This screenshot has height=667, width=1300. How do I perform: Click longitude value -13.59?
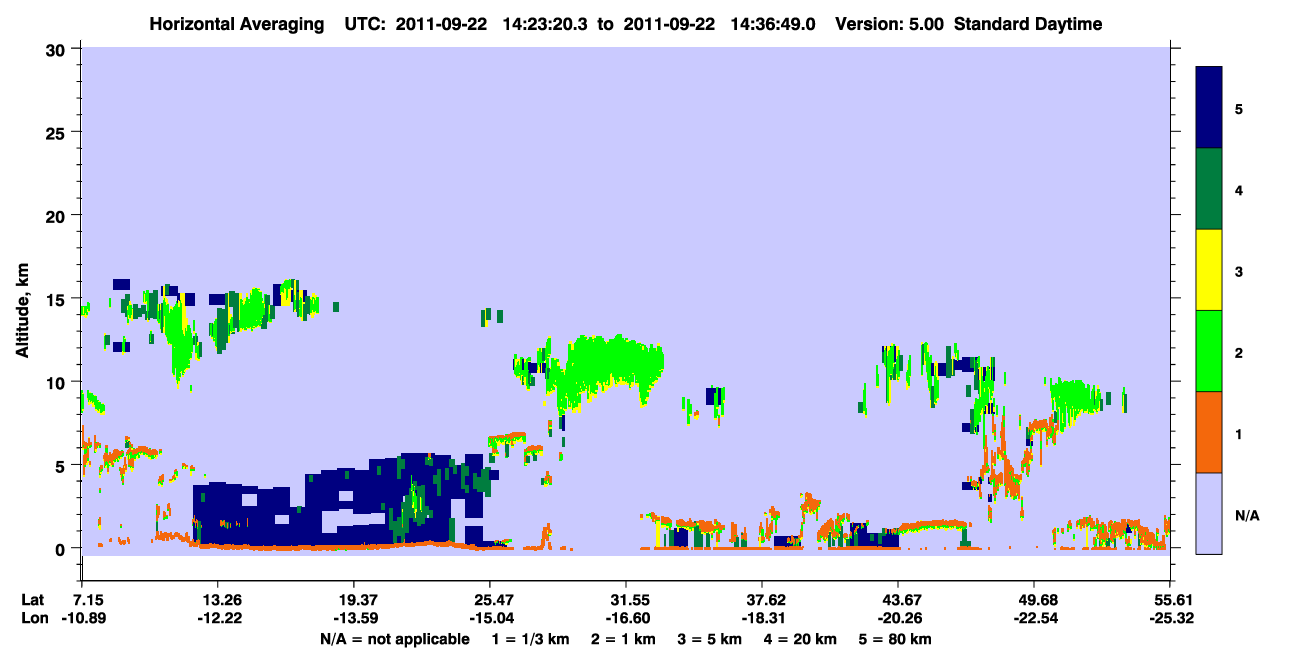[354, 618]
